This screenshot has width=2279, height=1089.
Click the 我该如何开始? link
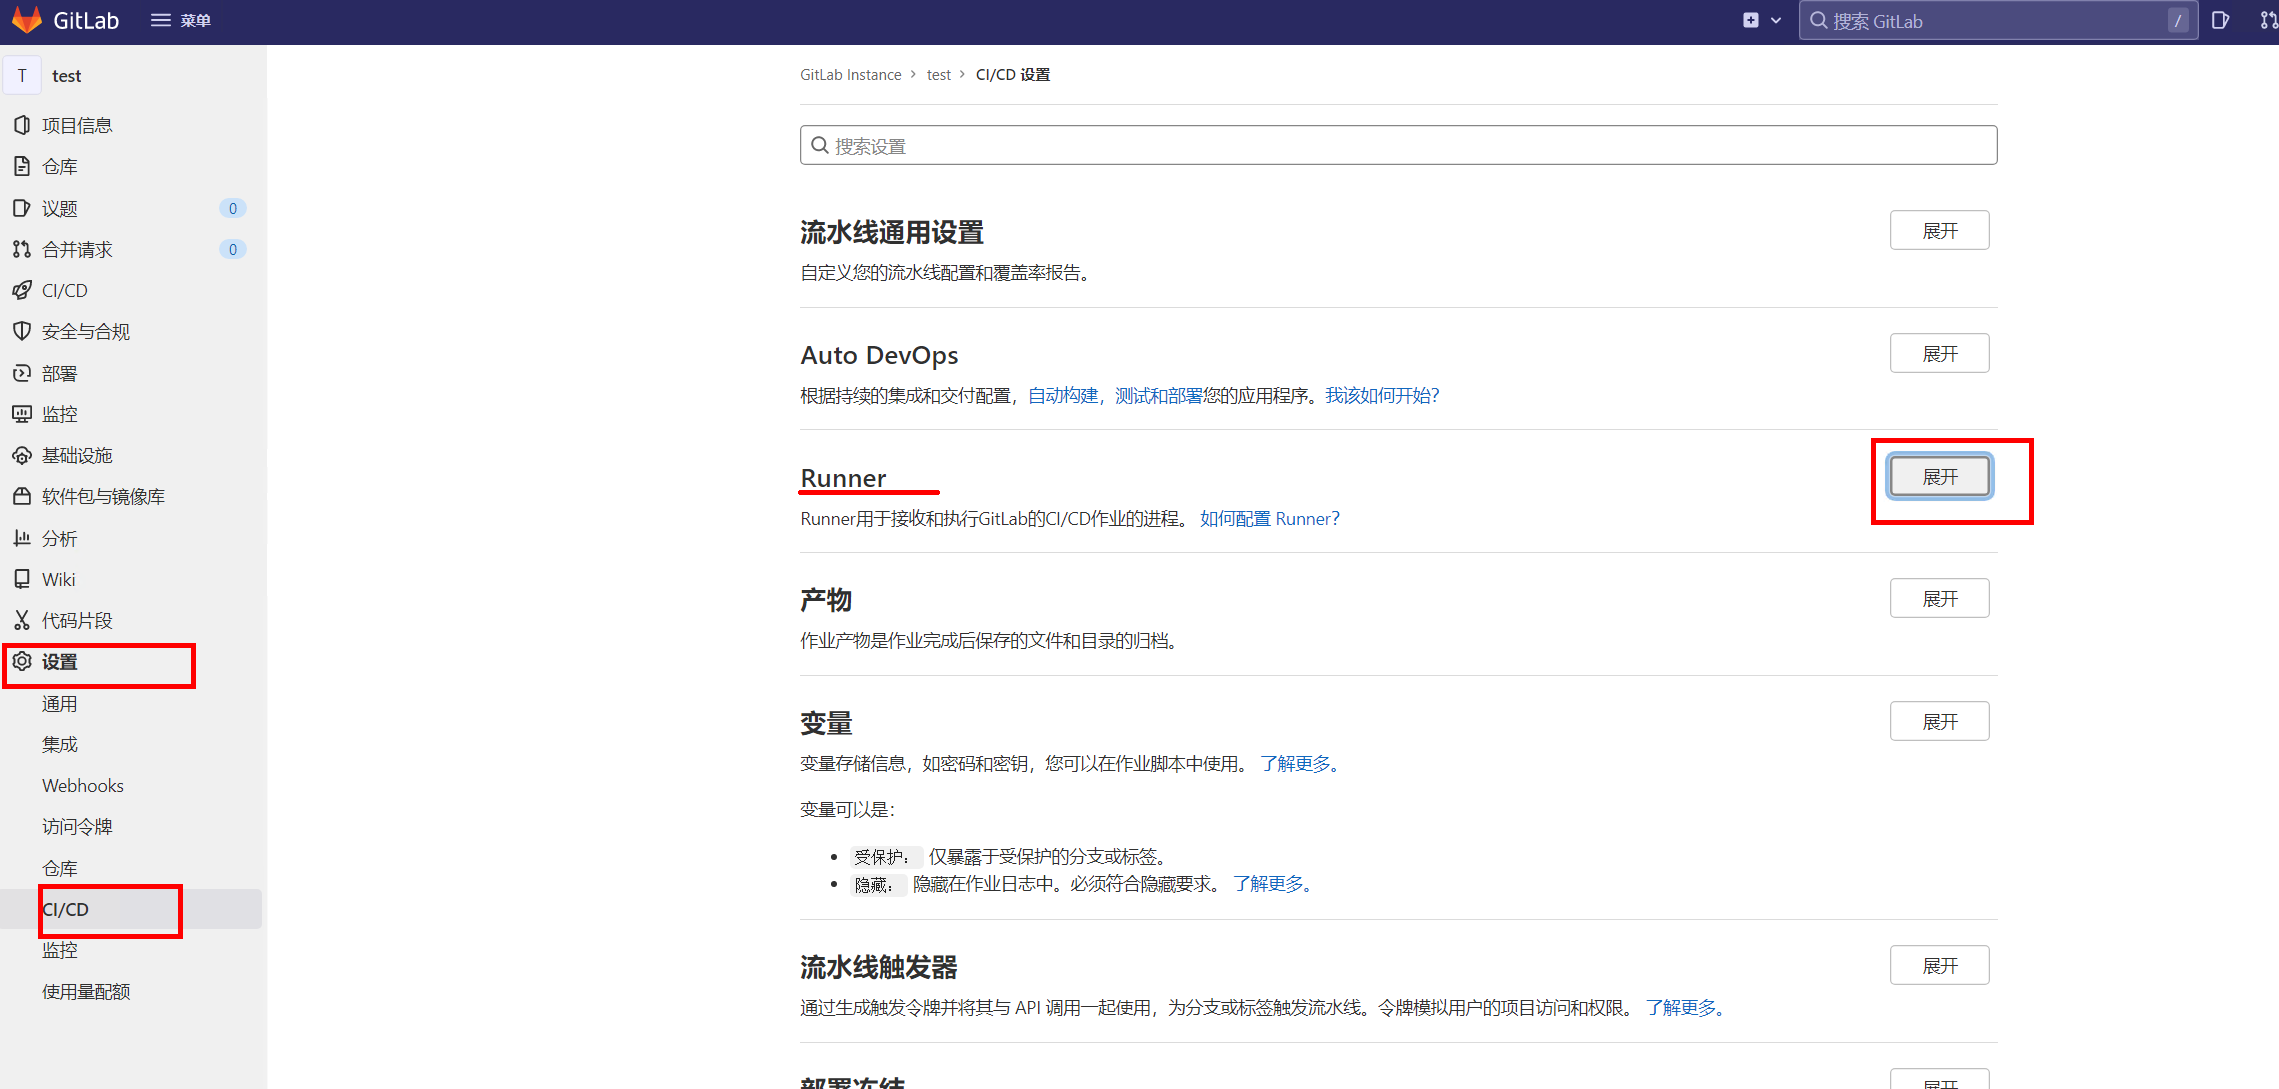tap(1382, 395)
